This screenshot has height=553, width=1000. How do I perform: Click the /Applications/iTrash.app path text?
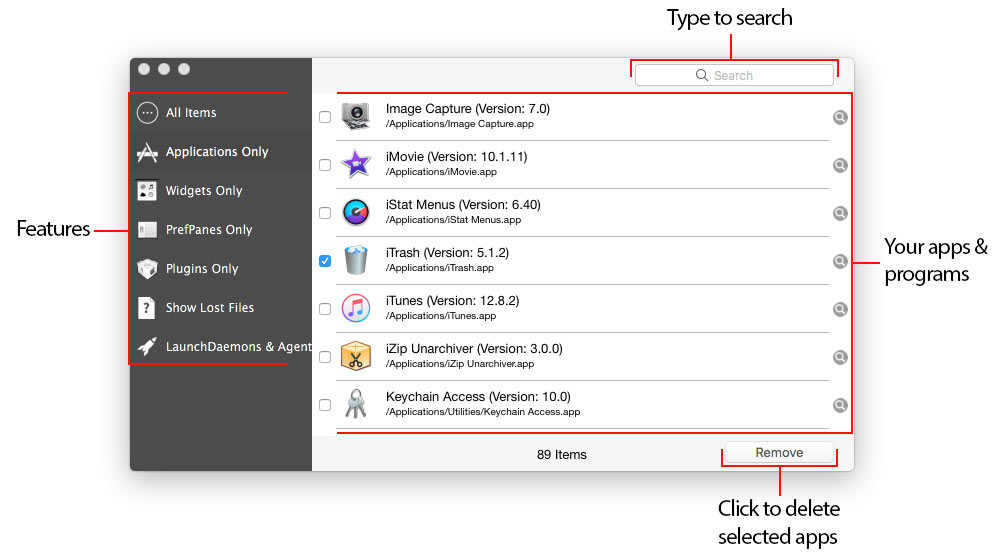439,268
